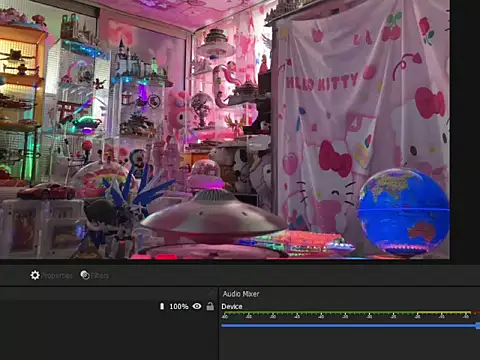This screenshot has height=360, width=480.
Task: Click the Properties text button
Action: [x=57, y=276]
